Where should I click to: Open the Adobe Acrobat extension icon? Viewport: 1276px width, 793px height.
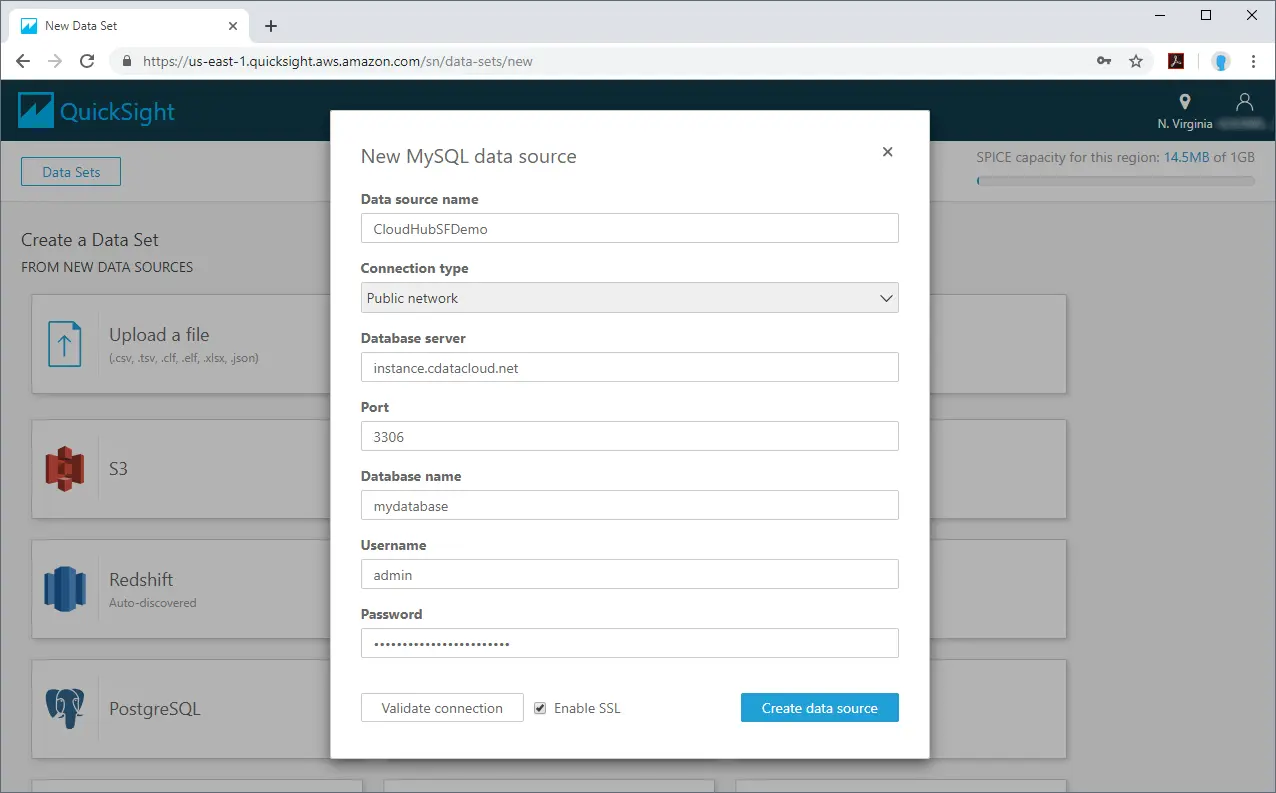(1176, 61)
